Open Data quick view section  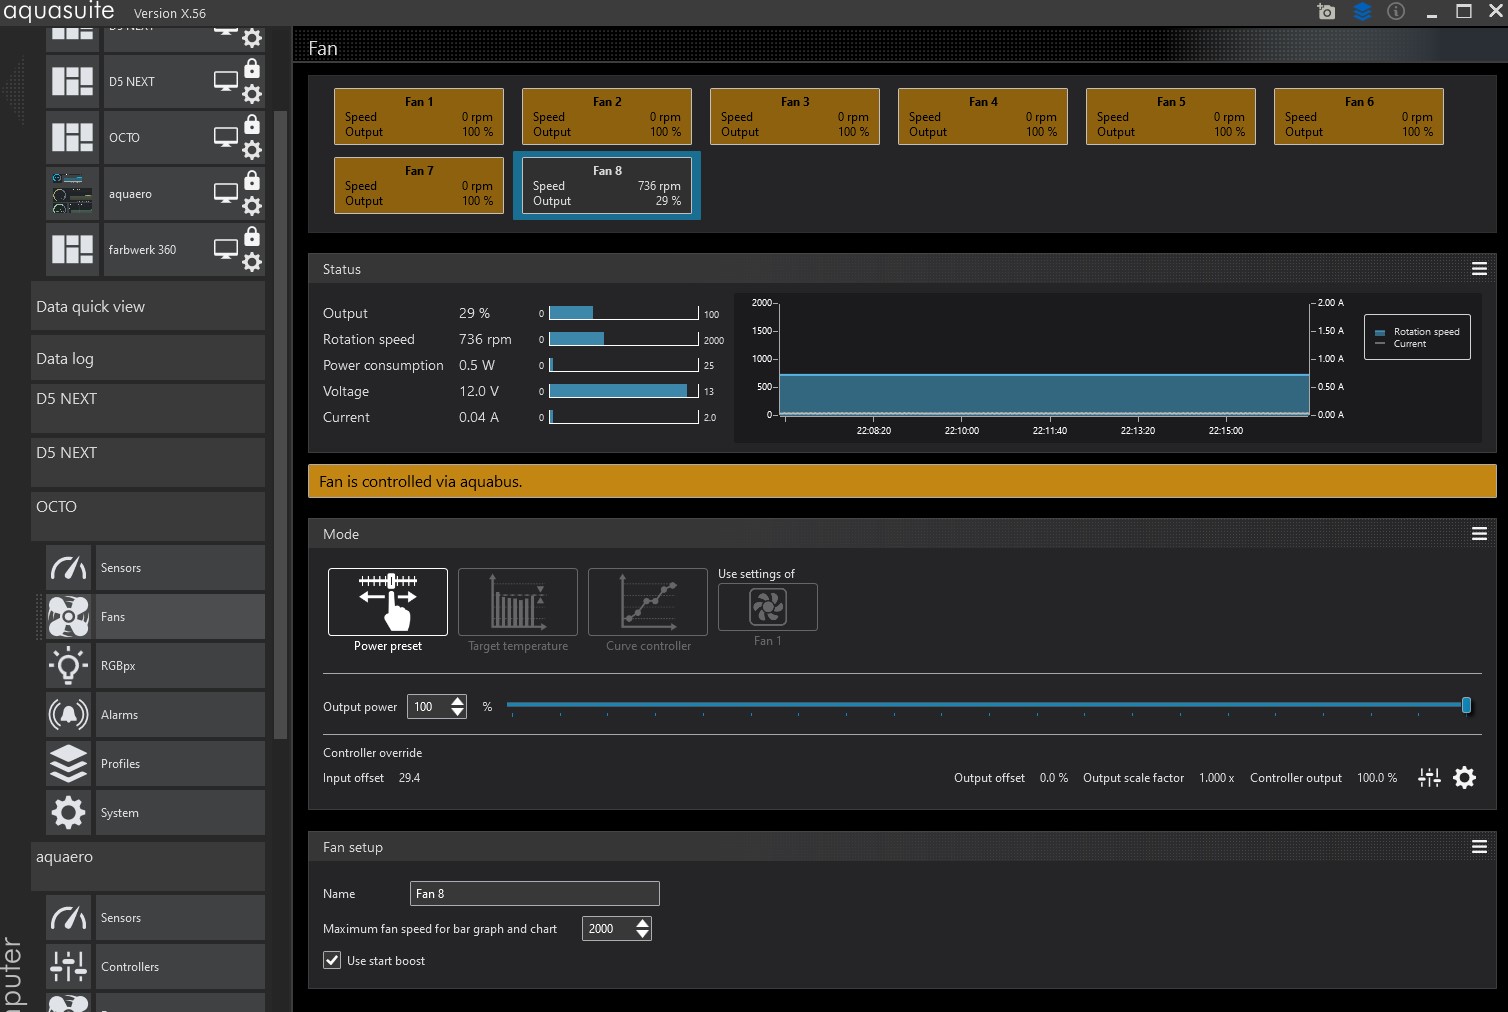click(x=148, y=306)
